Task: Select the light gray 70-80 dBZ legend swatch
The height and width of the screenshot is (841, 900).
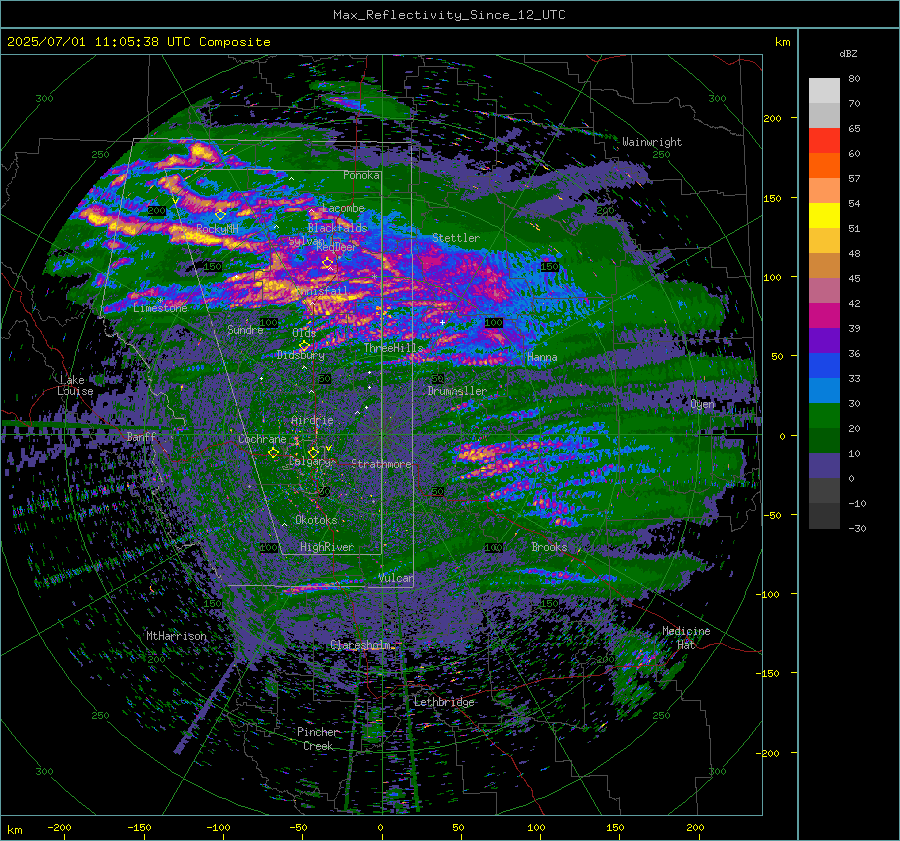Action: point(824,91)
